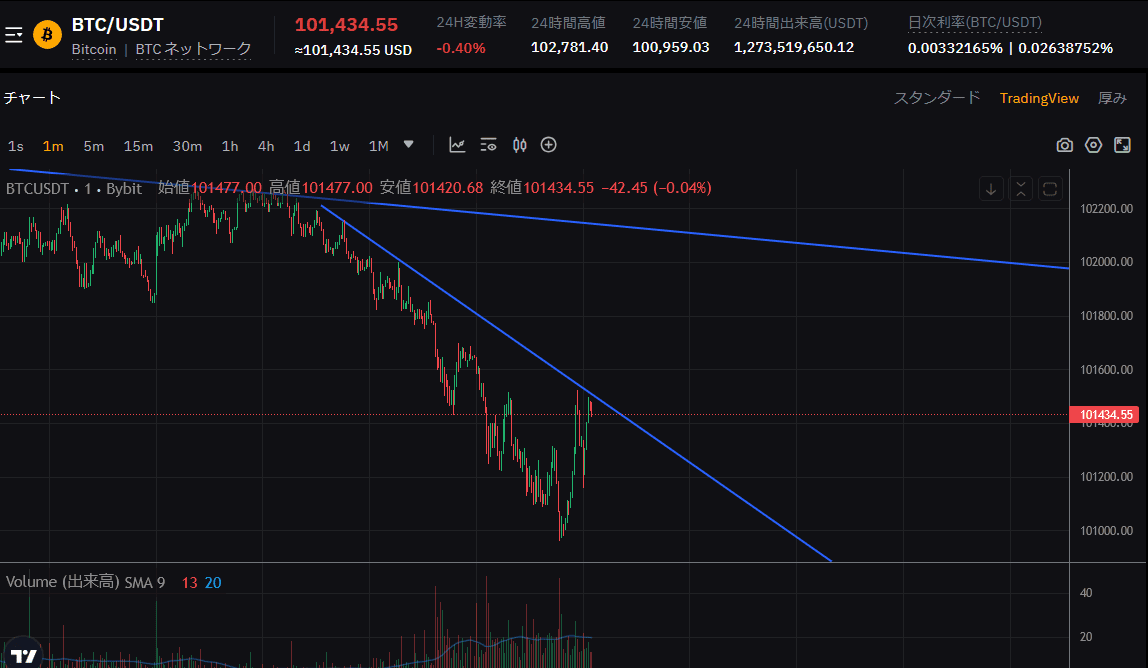Viewport: 1148px width, 668px height.
Task: Click the orange Bitcoin coin logo
Action: click(47, 36)
